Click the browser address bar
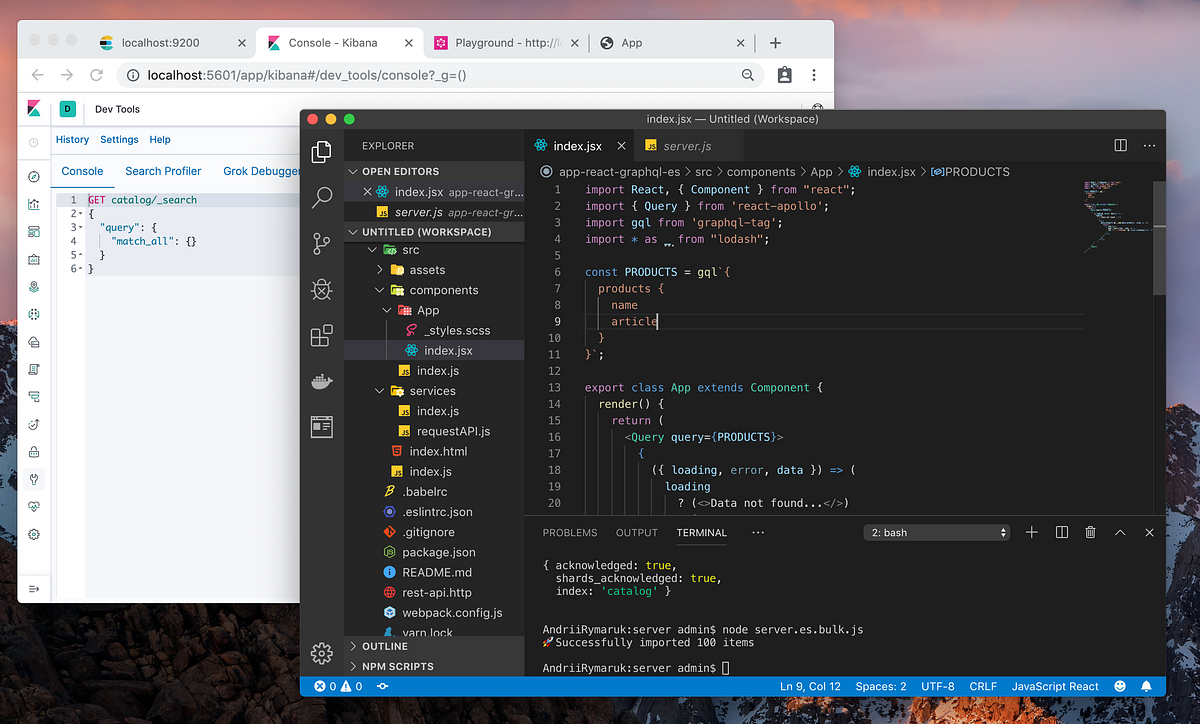Image resolution: width=1200 pixels, height=724 pixels. coord(400,74)
